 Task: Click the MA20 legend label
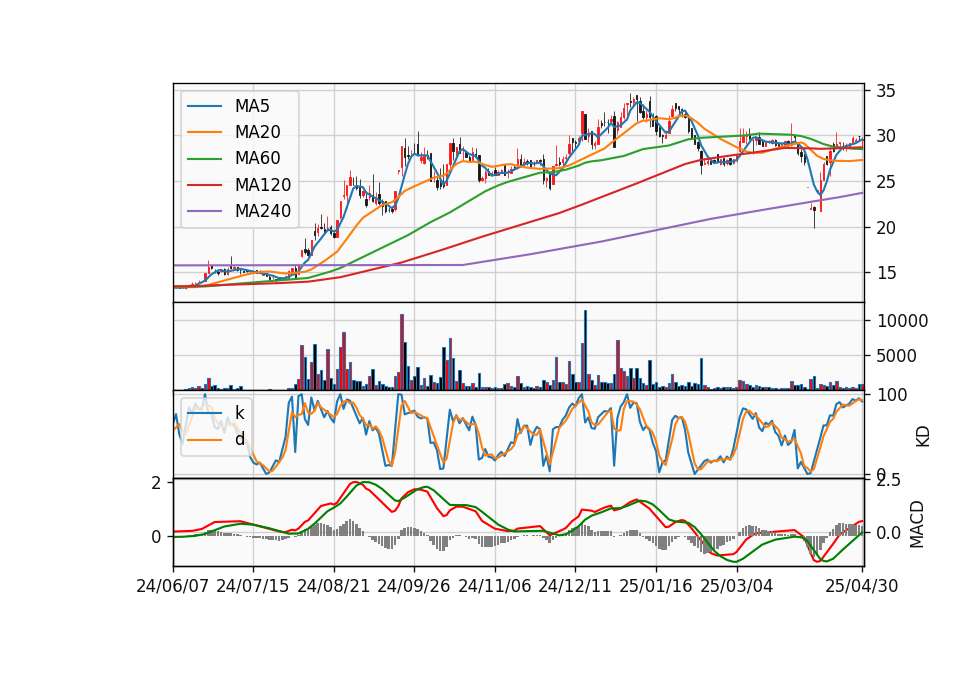coord(257,132)
